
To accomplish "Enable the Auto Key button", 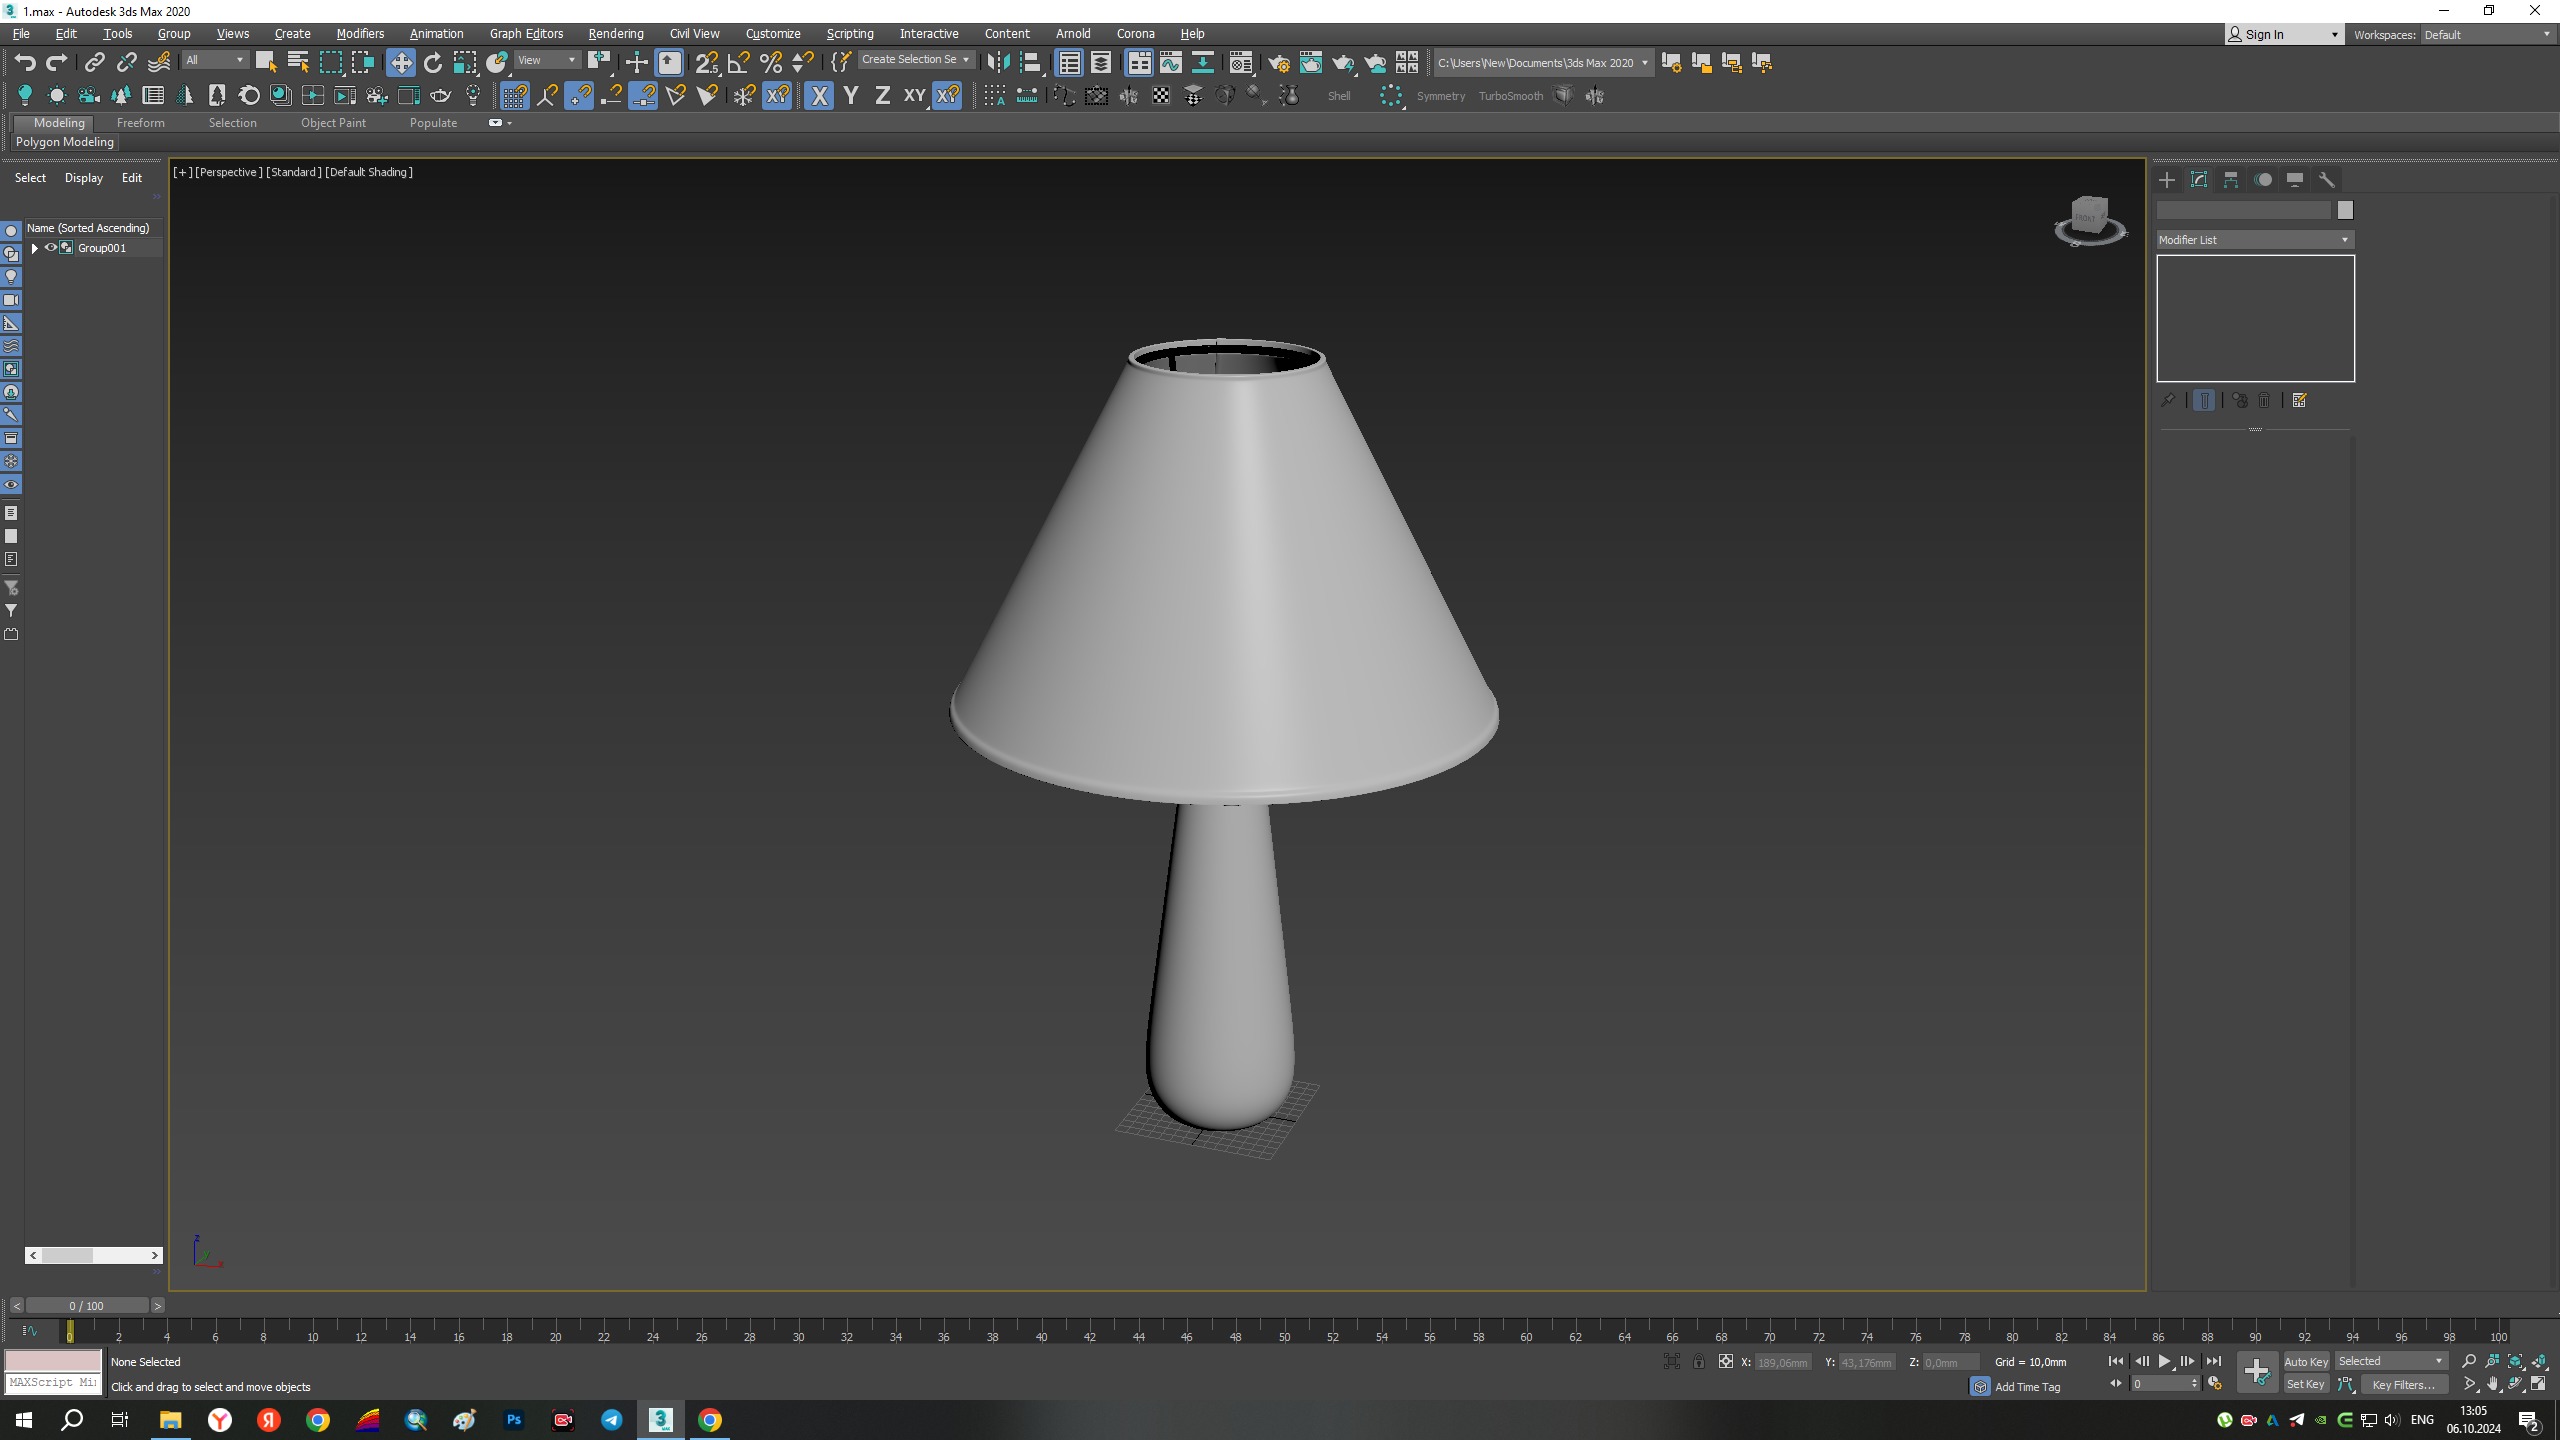I will coord(2306,1362).
